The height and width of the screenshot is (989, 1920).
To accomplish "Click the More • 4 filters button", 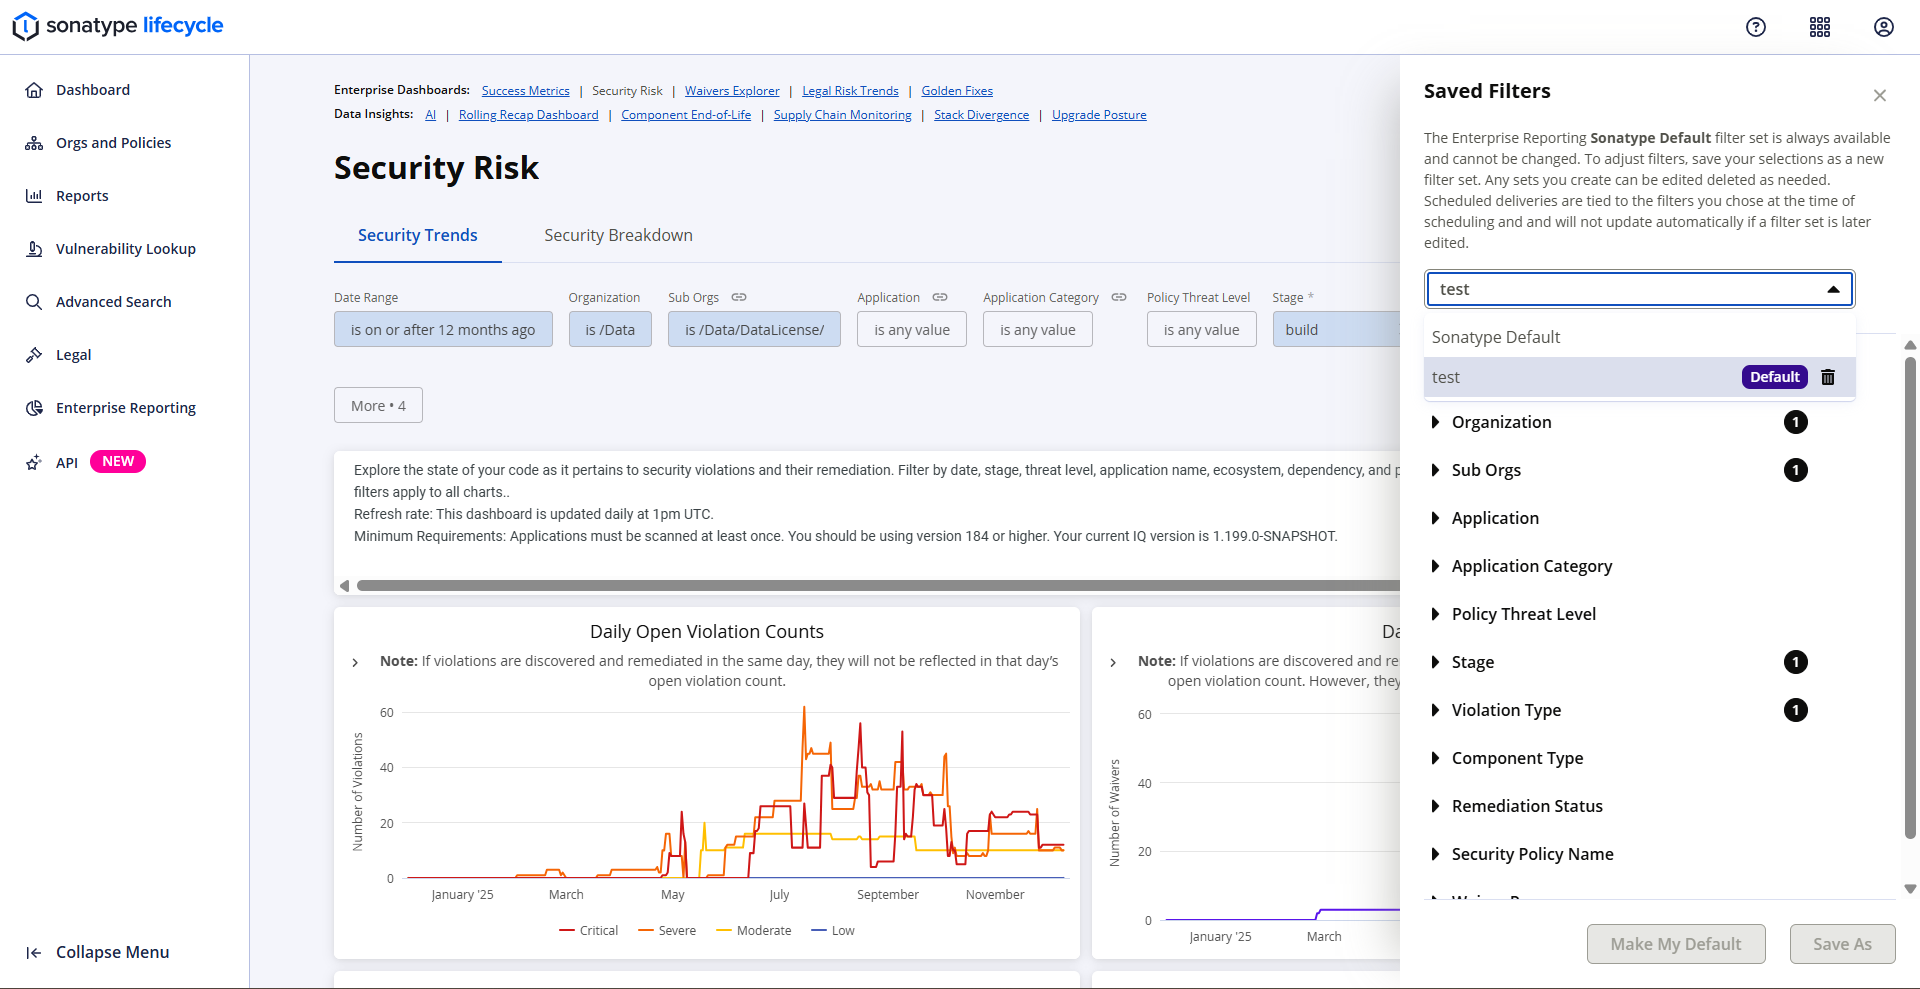I will 378,405.
